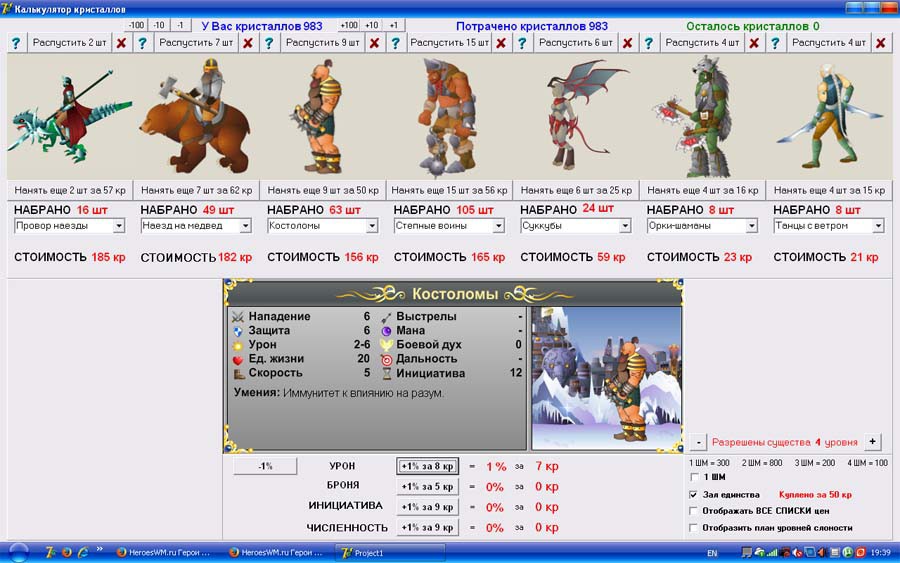Click Нанять еще 2 шт за 57 кр
This screenshot has height=563, width=900.
pyautogui.click(x=69, y=190)
